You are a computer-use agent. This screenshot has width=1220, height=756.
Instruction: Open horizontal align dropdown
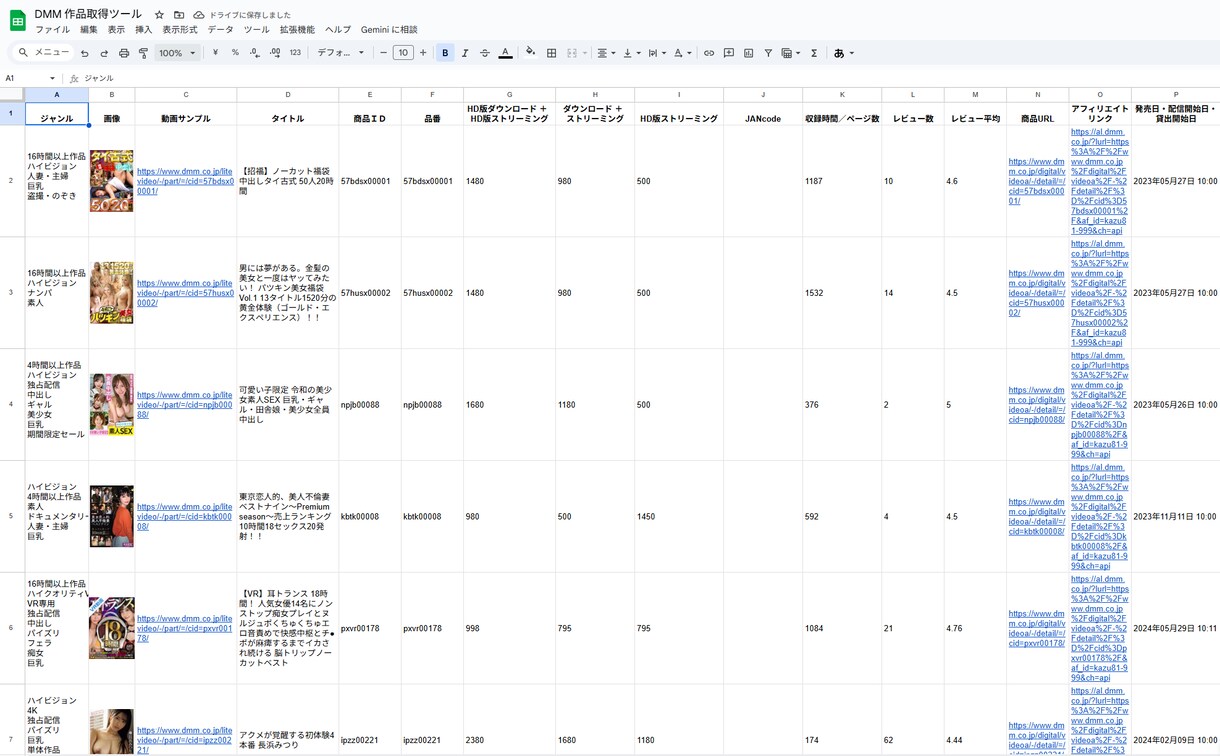[x=606, y=53]
